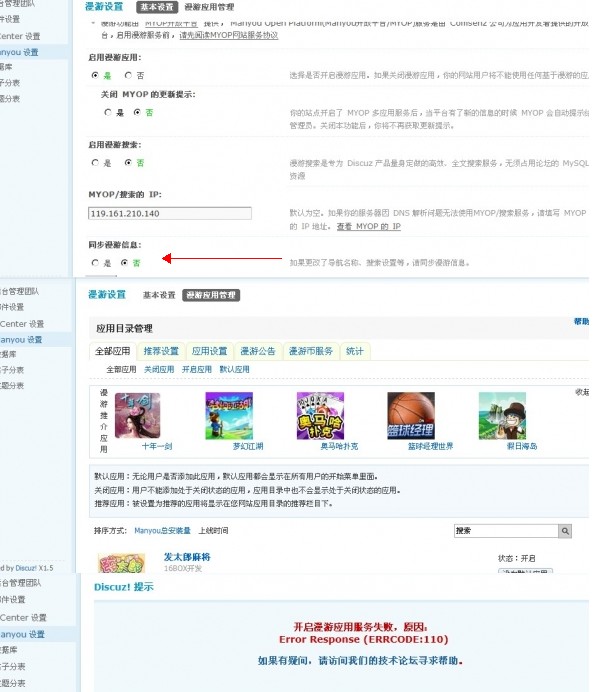Sort by 上线时间
Viewport: 605px width, 692px height.
point(213,530)
